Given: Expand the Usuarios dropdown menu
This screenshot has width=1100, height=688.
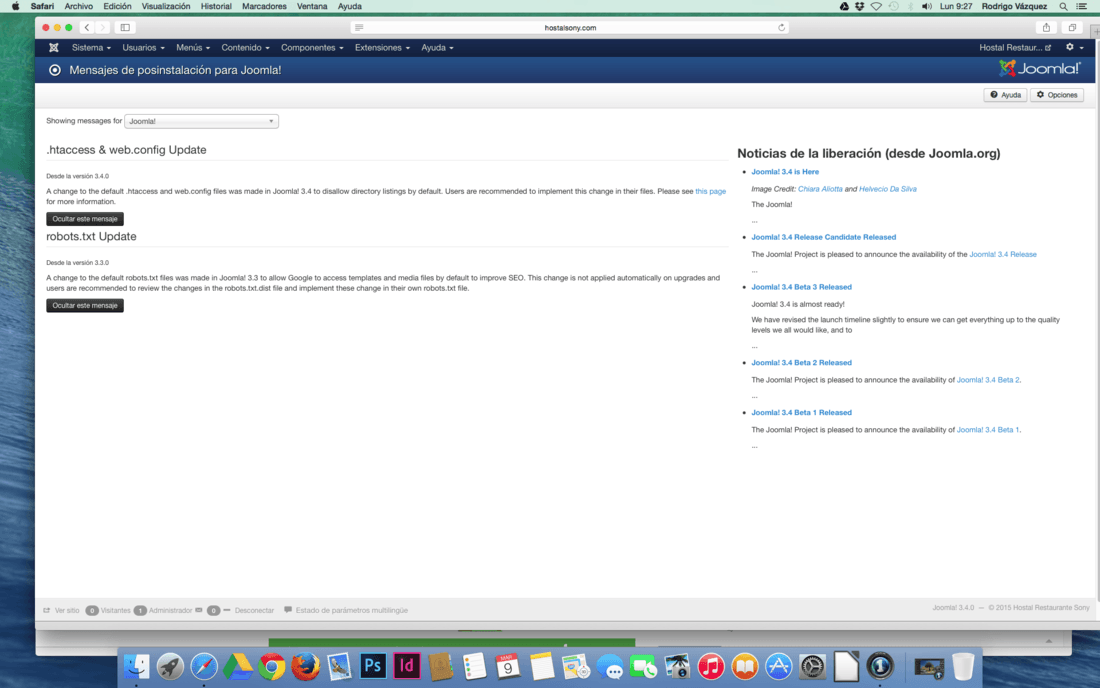Looking at the screenshot, I should coord(143,48).
